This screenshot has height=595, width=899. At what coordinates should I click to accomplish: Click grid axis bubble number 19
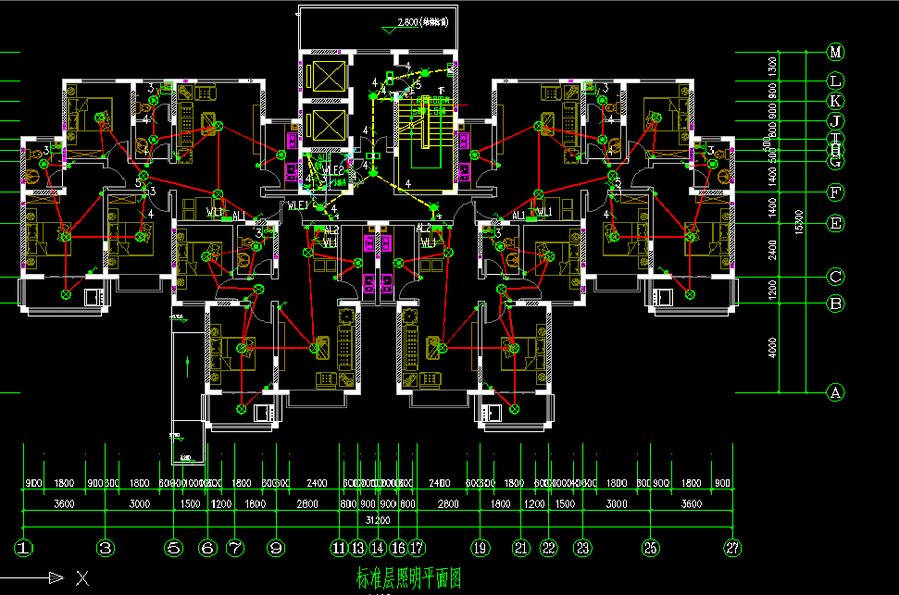(x=481, y=547)
